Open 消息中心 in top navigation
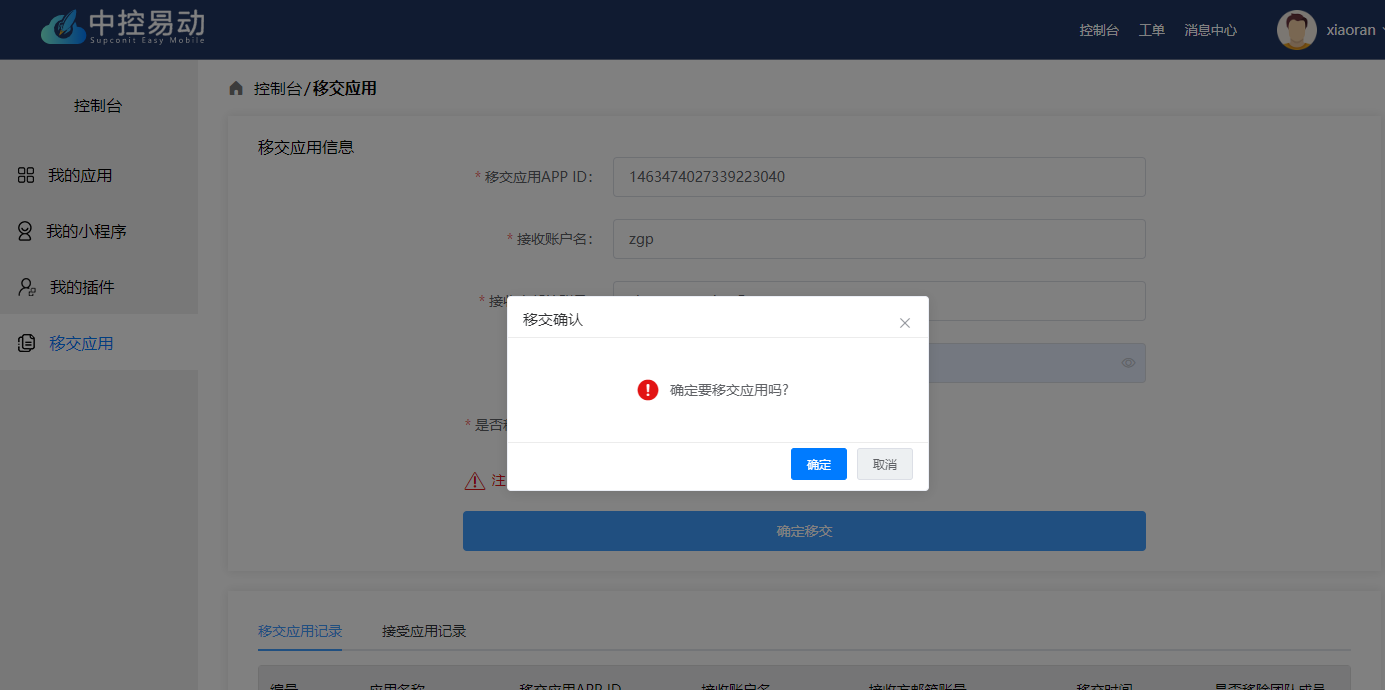The image size is (1385, 690). point(1211,30)
